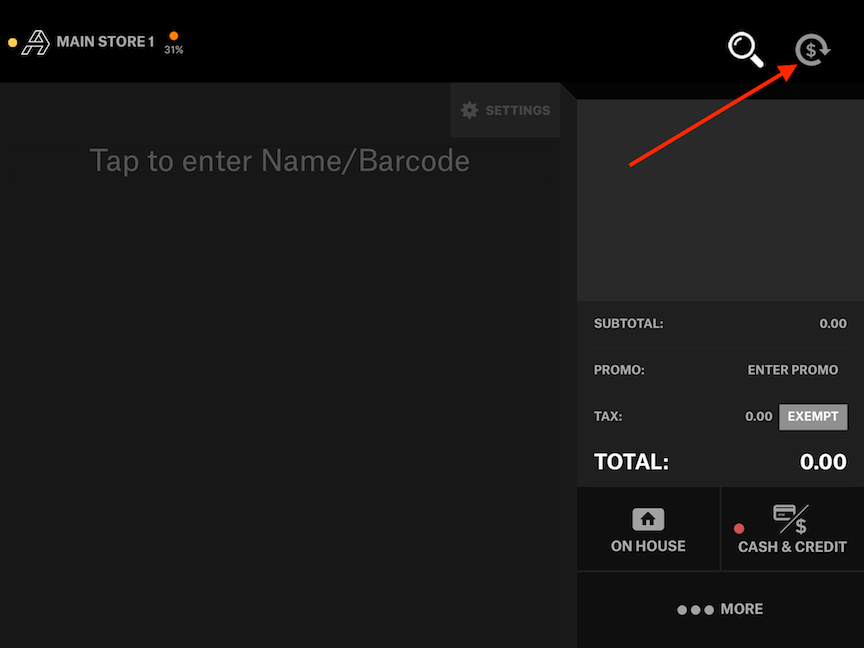
Task: Tap ENTER PROMO to add a code
Action: (x=792, y=370)
